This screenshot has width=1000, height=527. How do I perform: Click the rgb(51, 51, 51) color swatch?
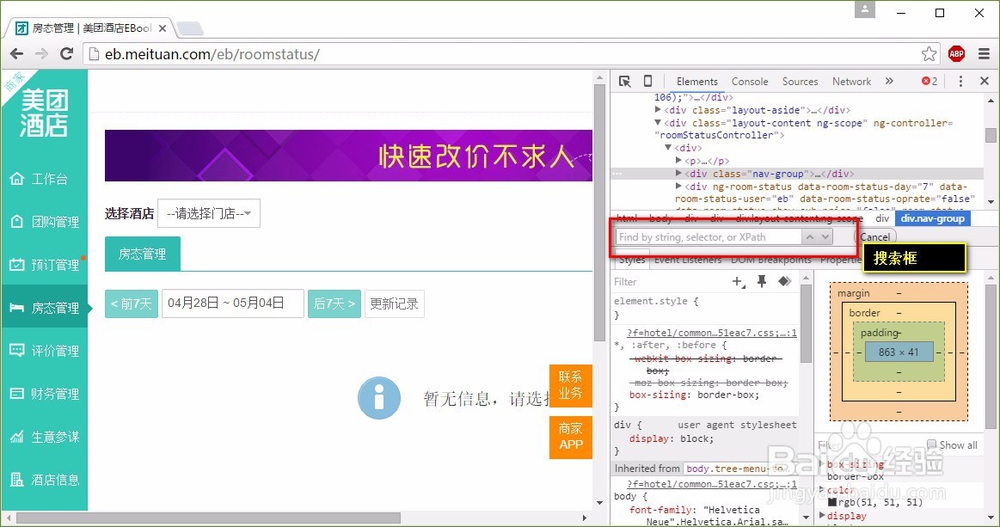pos(832,502)
